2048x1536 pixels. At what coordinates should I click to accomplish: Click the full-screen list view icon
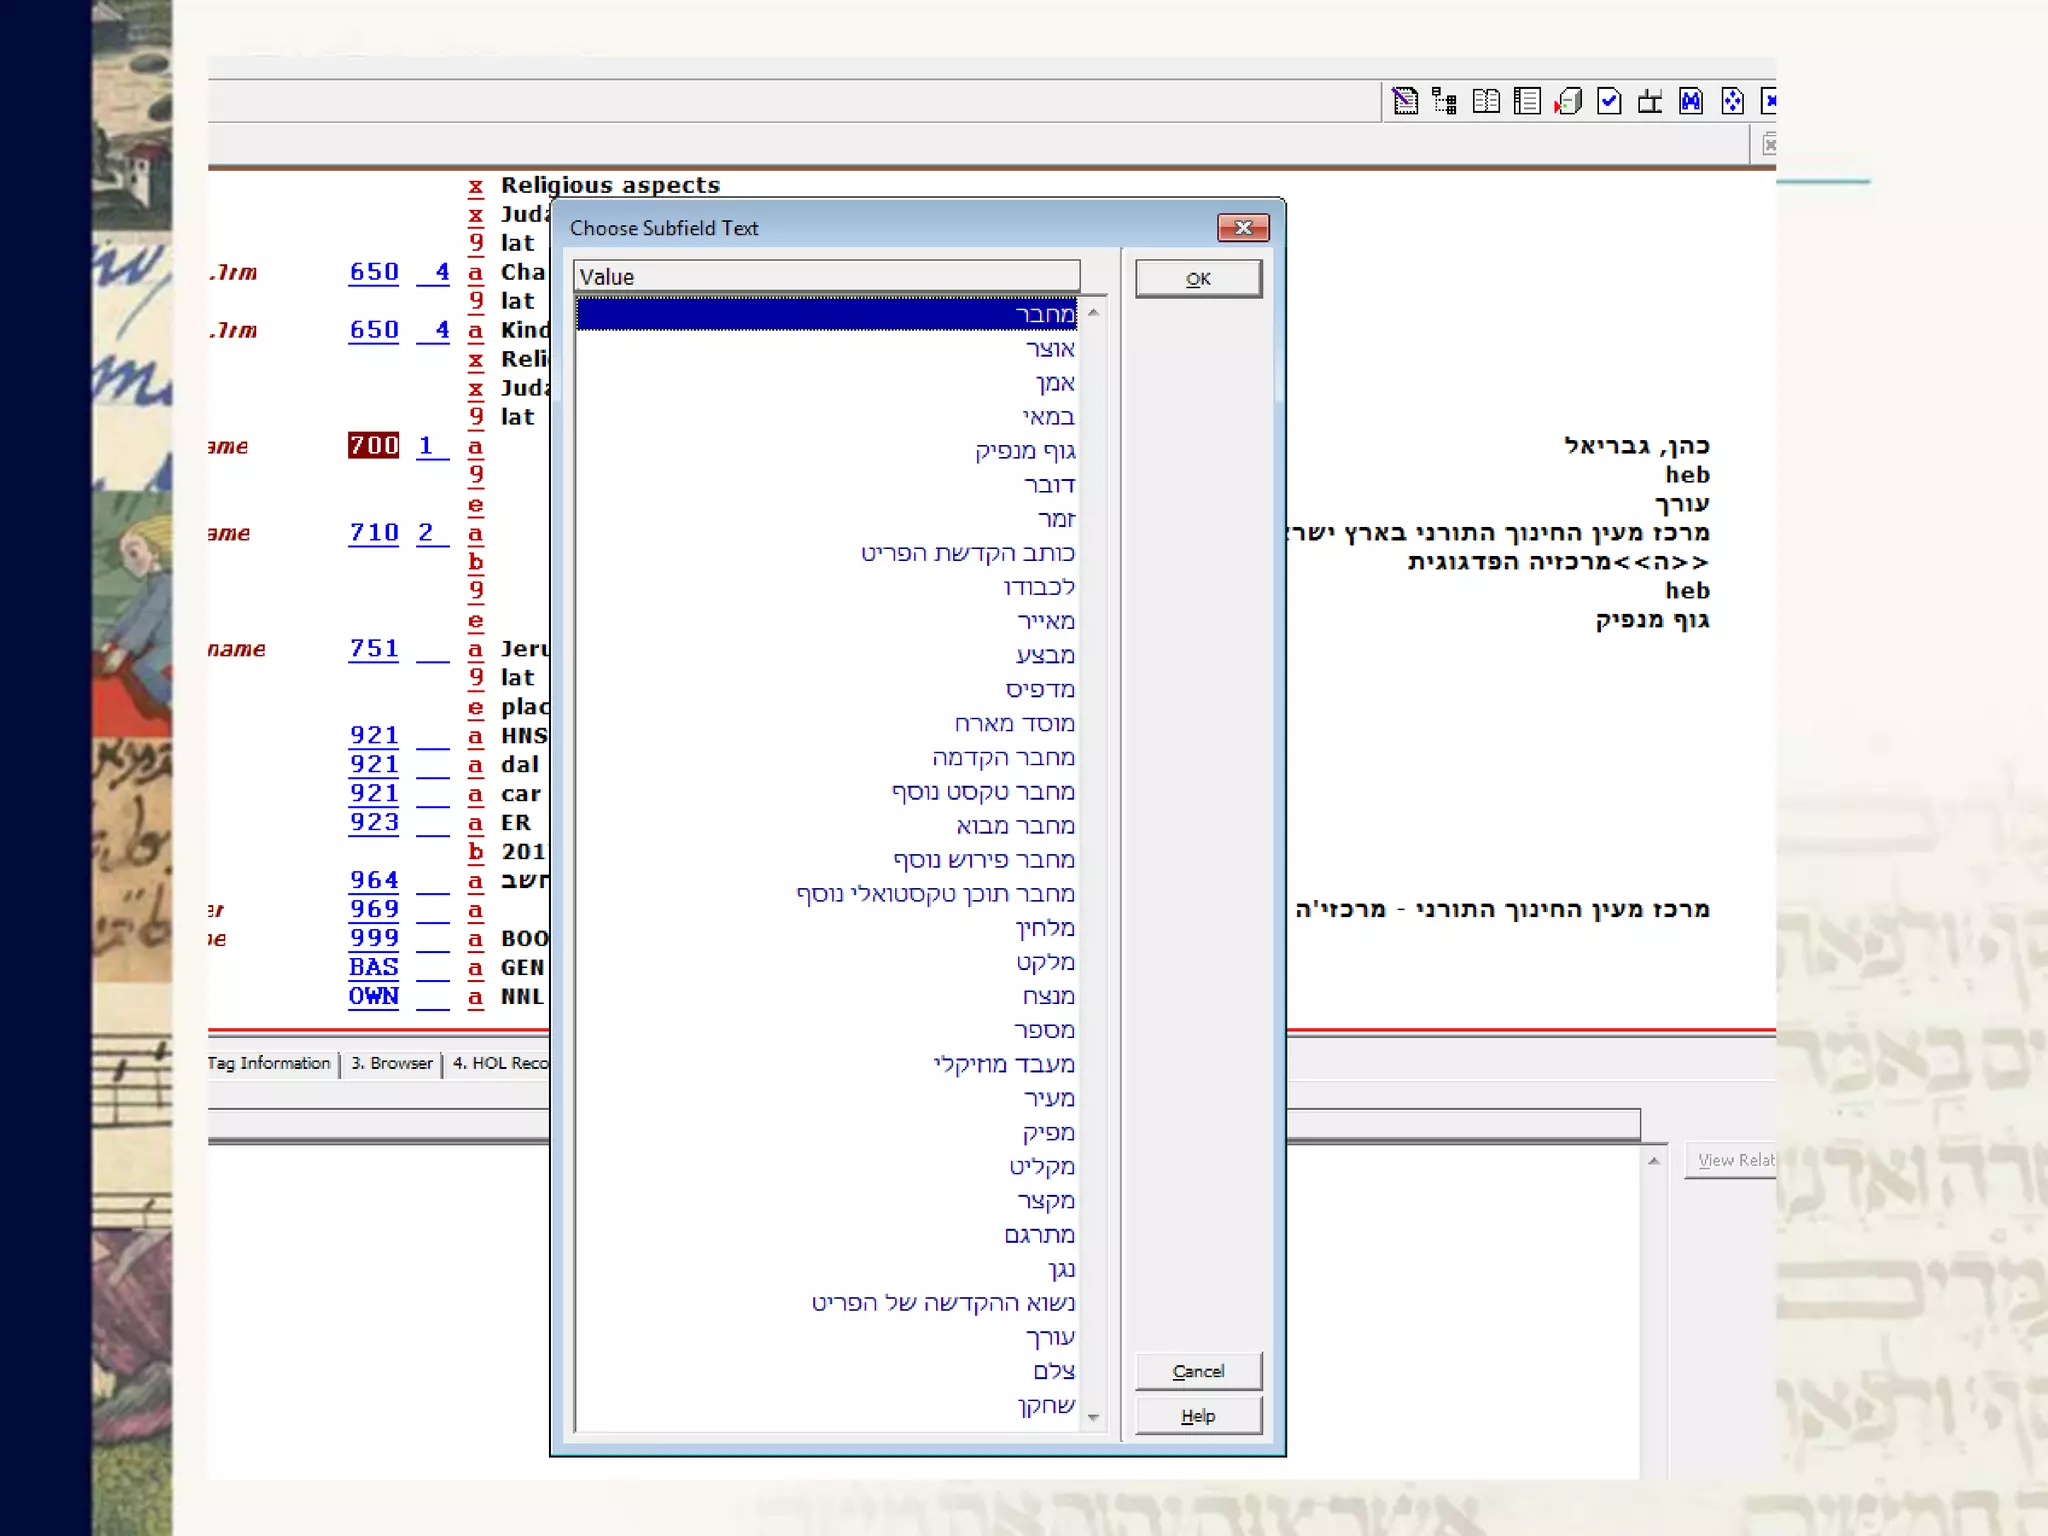point(1527,101)
